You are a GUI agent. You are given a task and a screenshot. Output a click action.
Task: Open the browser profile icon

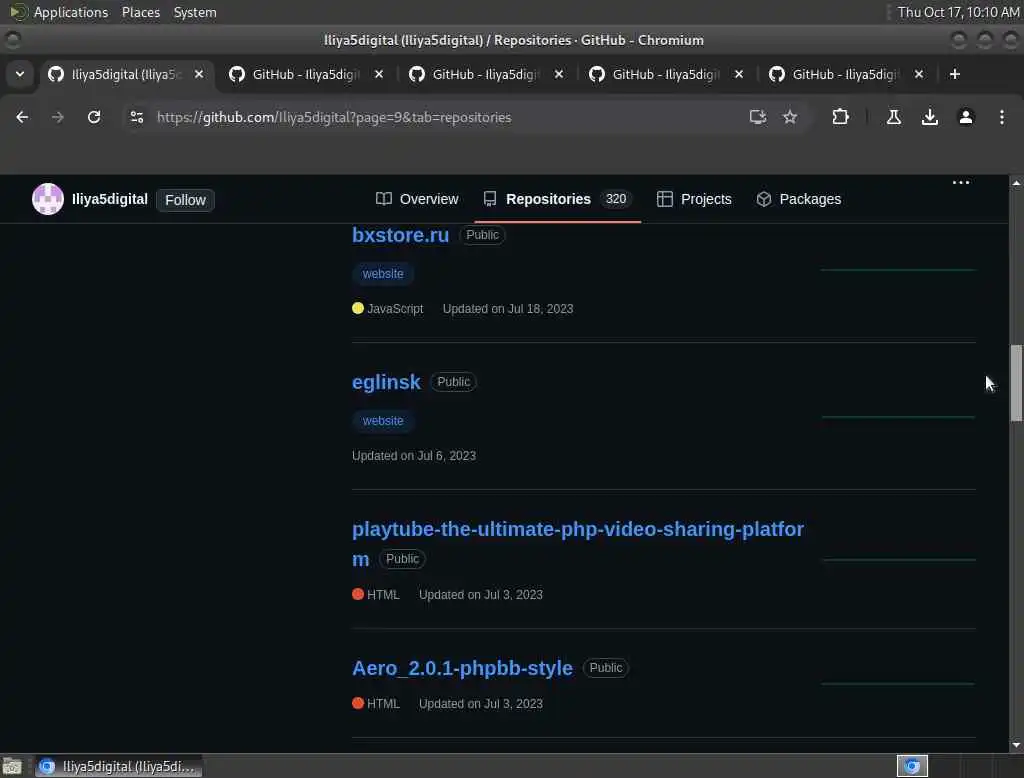[x=966, y=117]
